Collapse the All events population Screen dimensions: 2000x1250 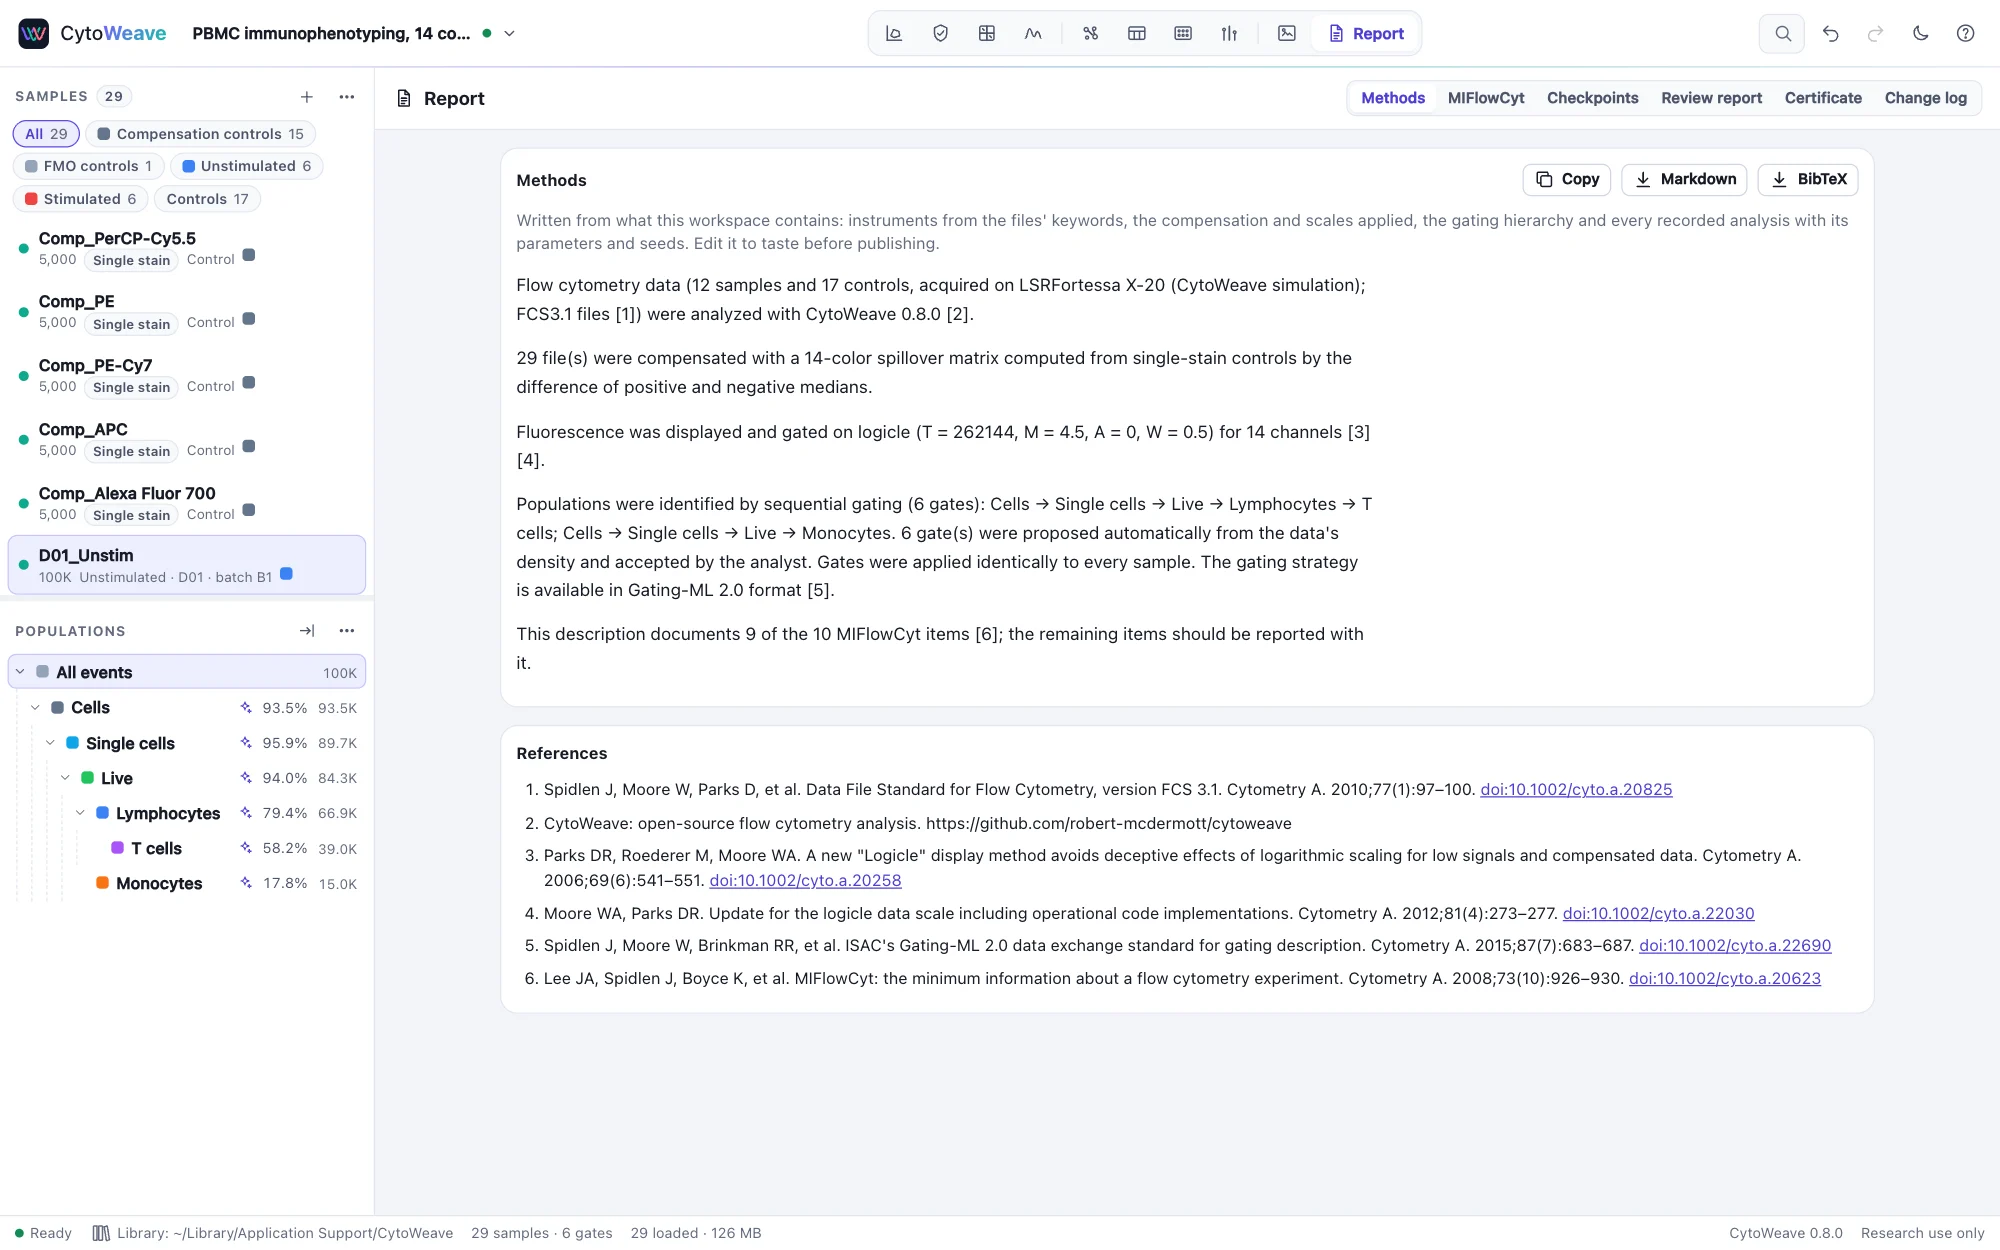tap(20, 672)
